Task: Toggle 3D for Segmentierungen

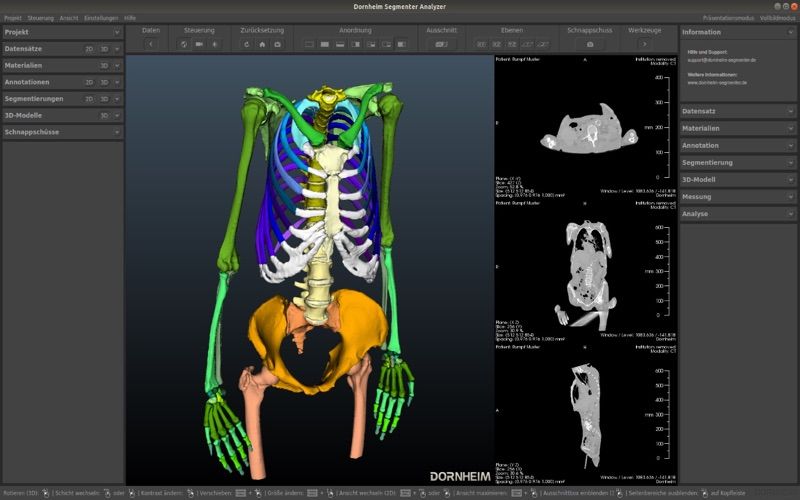Action: tap(104, 99)
